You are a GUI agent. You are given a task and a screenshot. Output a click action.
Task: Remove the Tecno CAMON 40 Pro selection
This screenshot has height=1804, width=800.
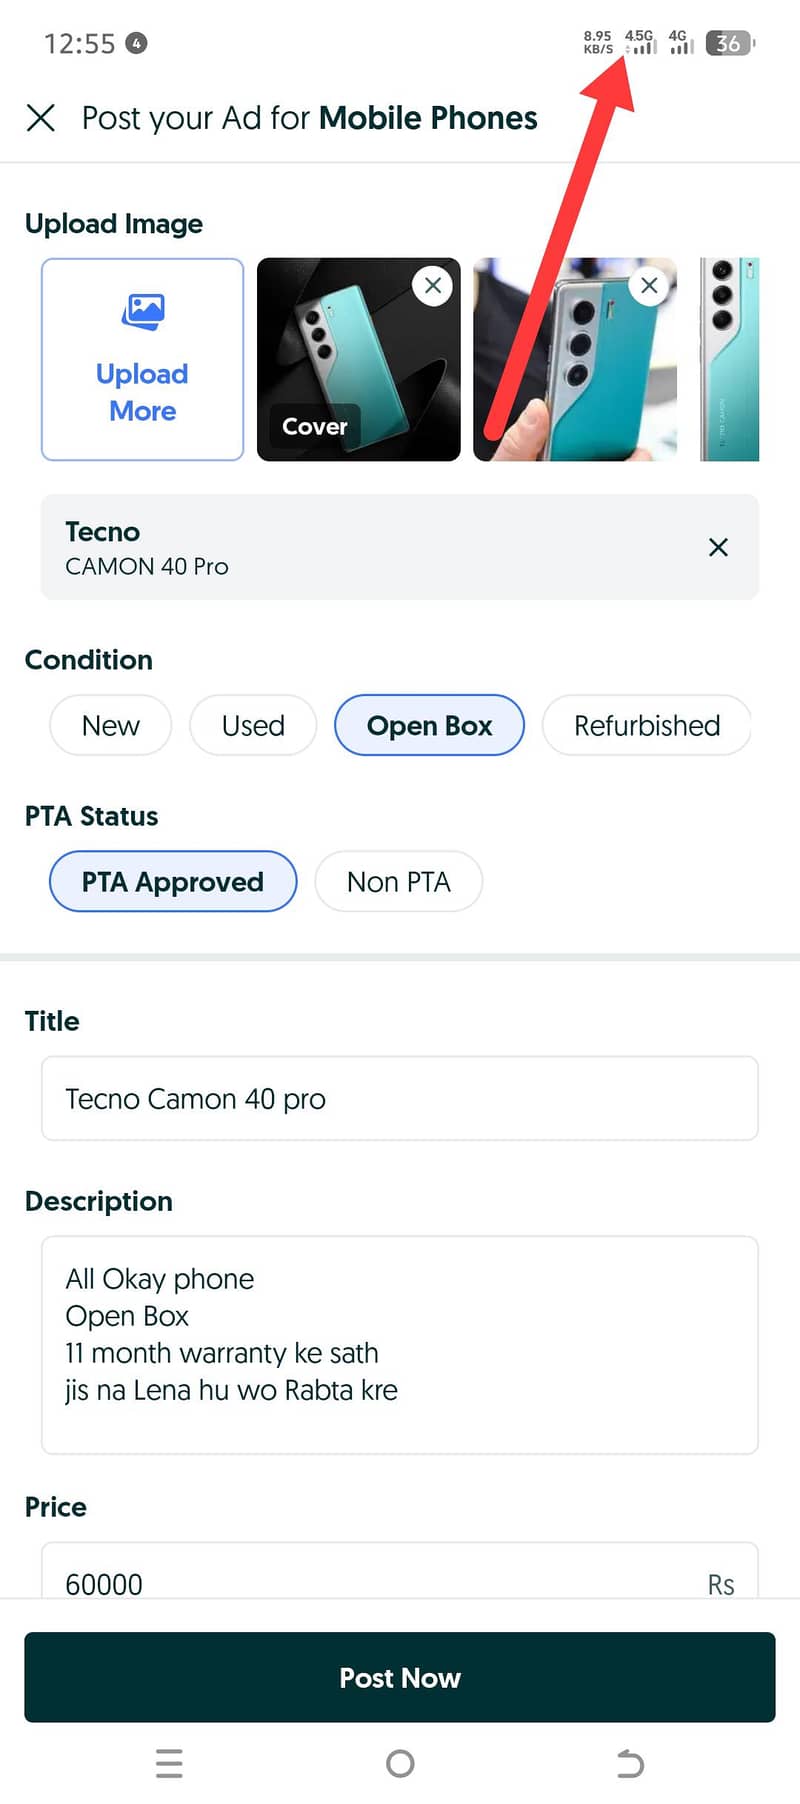[x=718, y=547]
